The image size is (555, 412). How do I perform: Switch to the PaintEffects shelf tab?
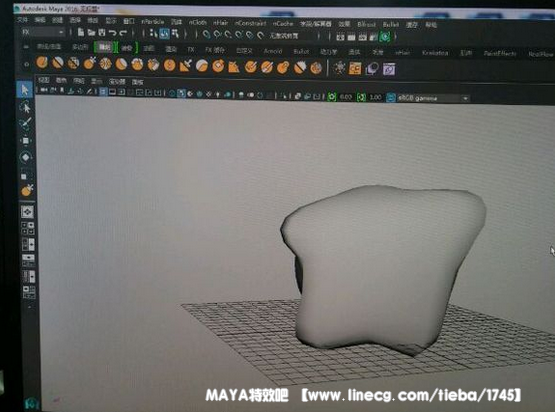click(x=500, y=54)
